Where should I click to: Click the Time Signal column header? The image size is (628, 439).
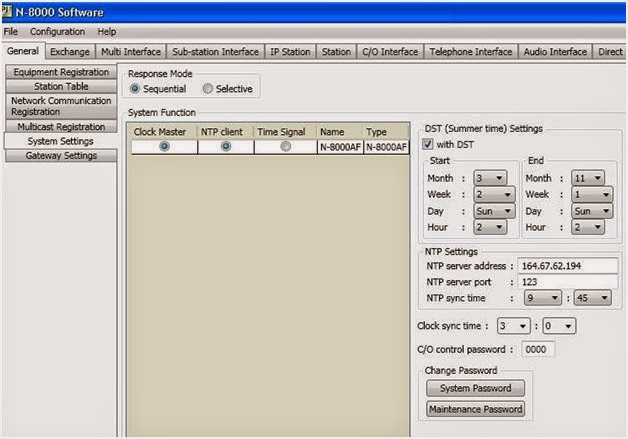[x=285, y=132]
